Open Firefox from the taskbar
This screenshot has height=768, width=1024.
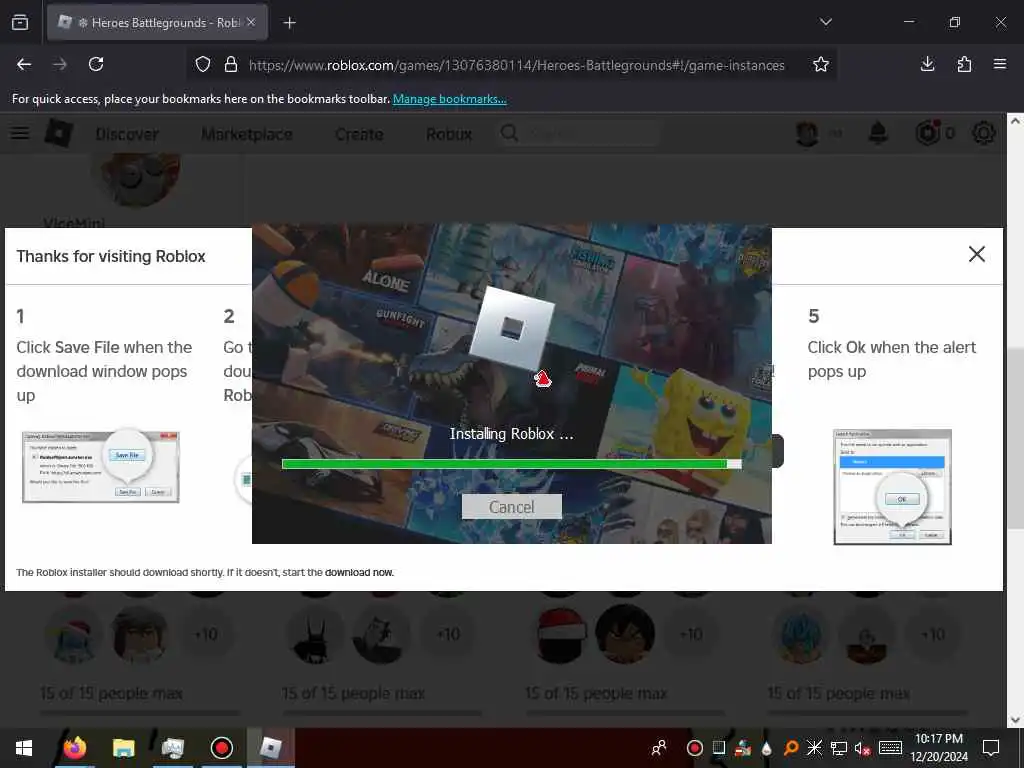(x=74, y=748)
